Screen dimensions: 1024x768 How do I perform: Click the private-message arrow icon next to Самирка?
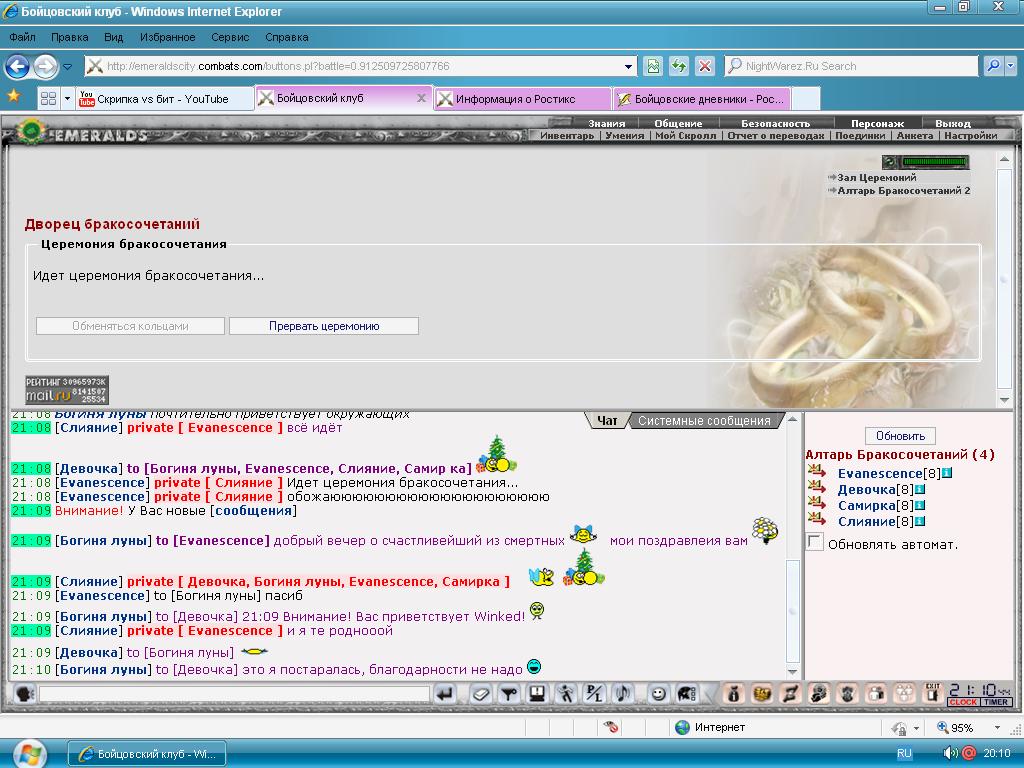[x=816, y=503]
